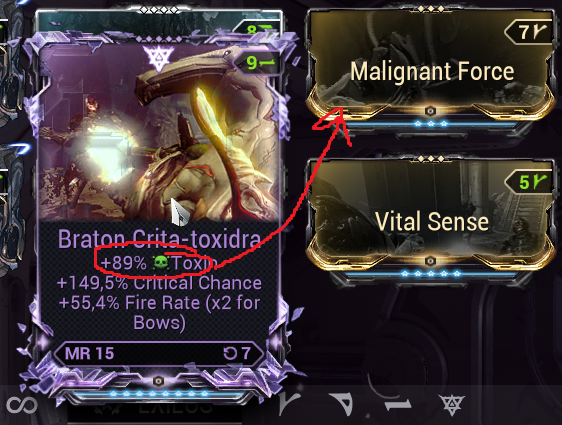
Task: Click the reroll count 7 indicator
Action: [x=237, y=353]
